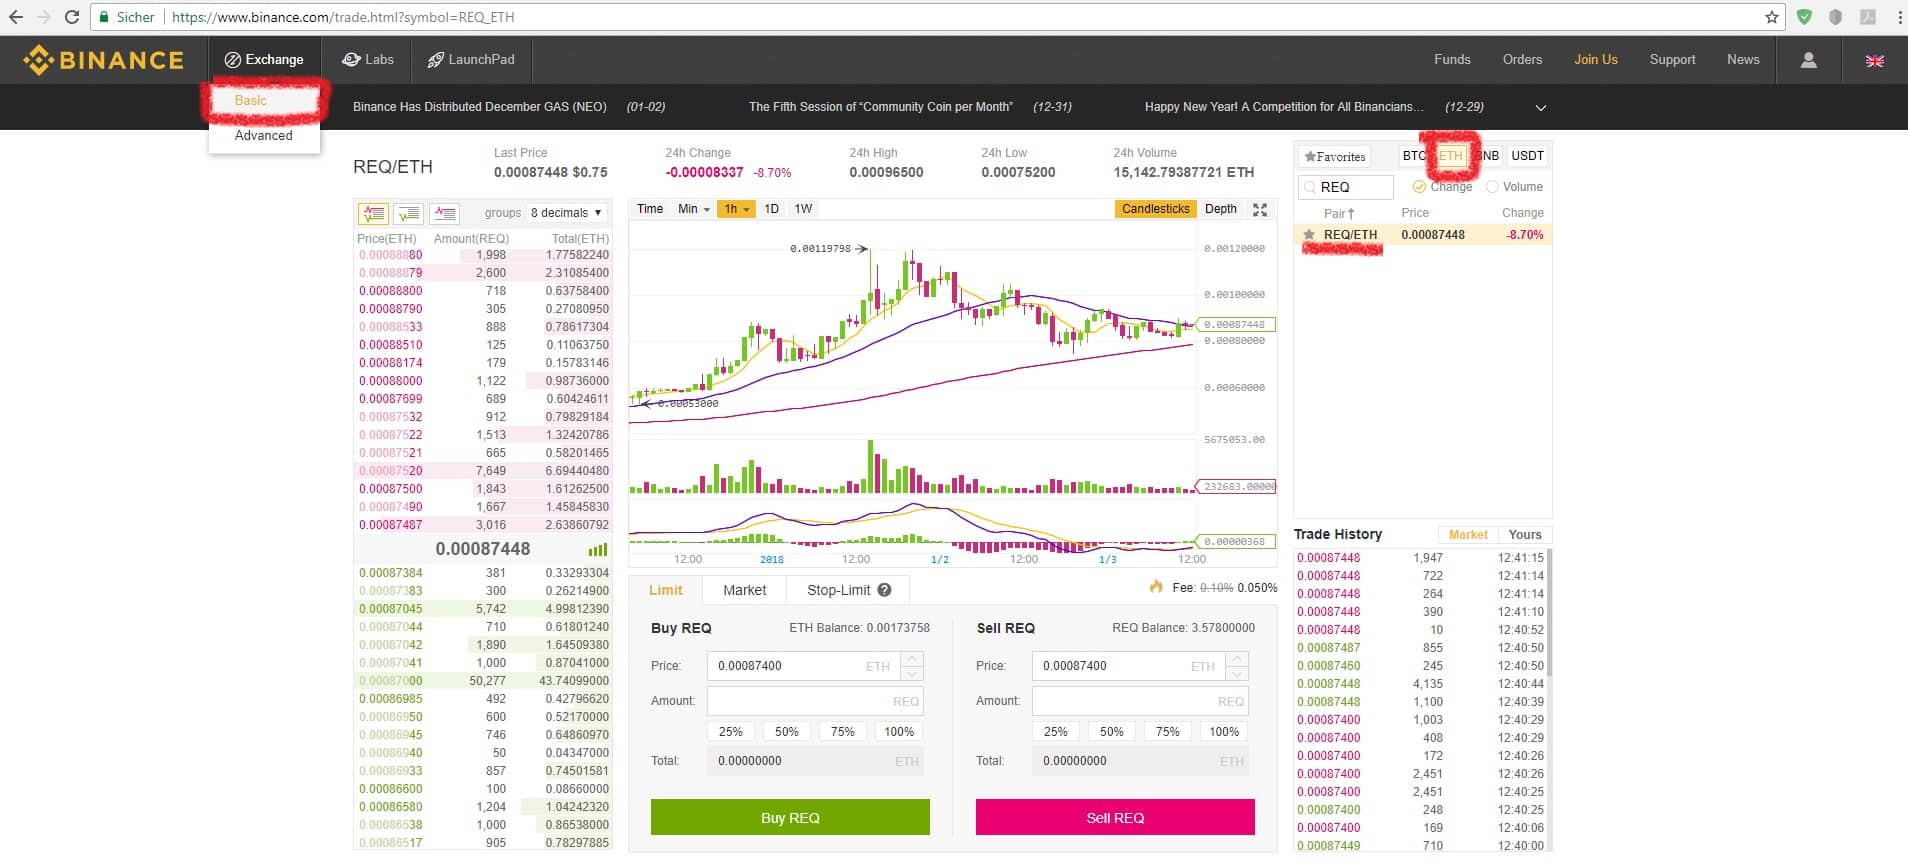Open LaunchPad in top navigation
This screenshot has height=868, width=1908.
point(471,60)
